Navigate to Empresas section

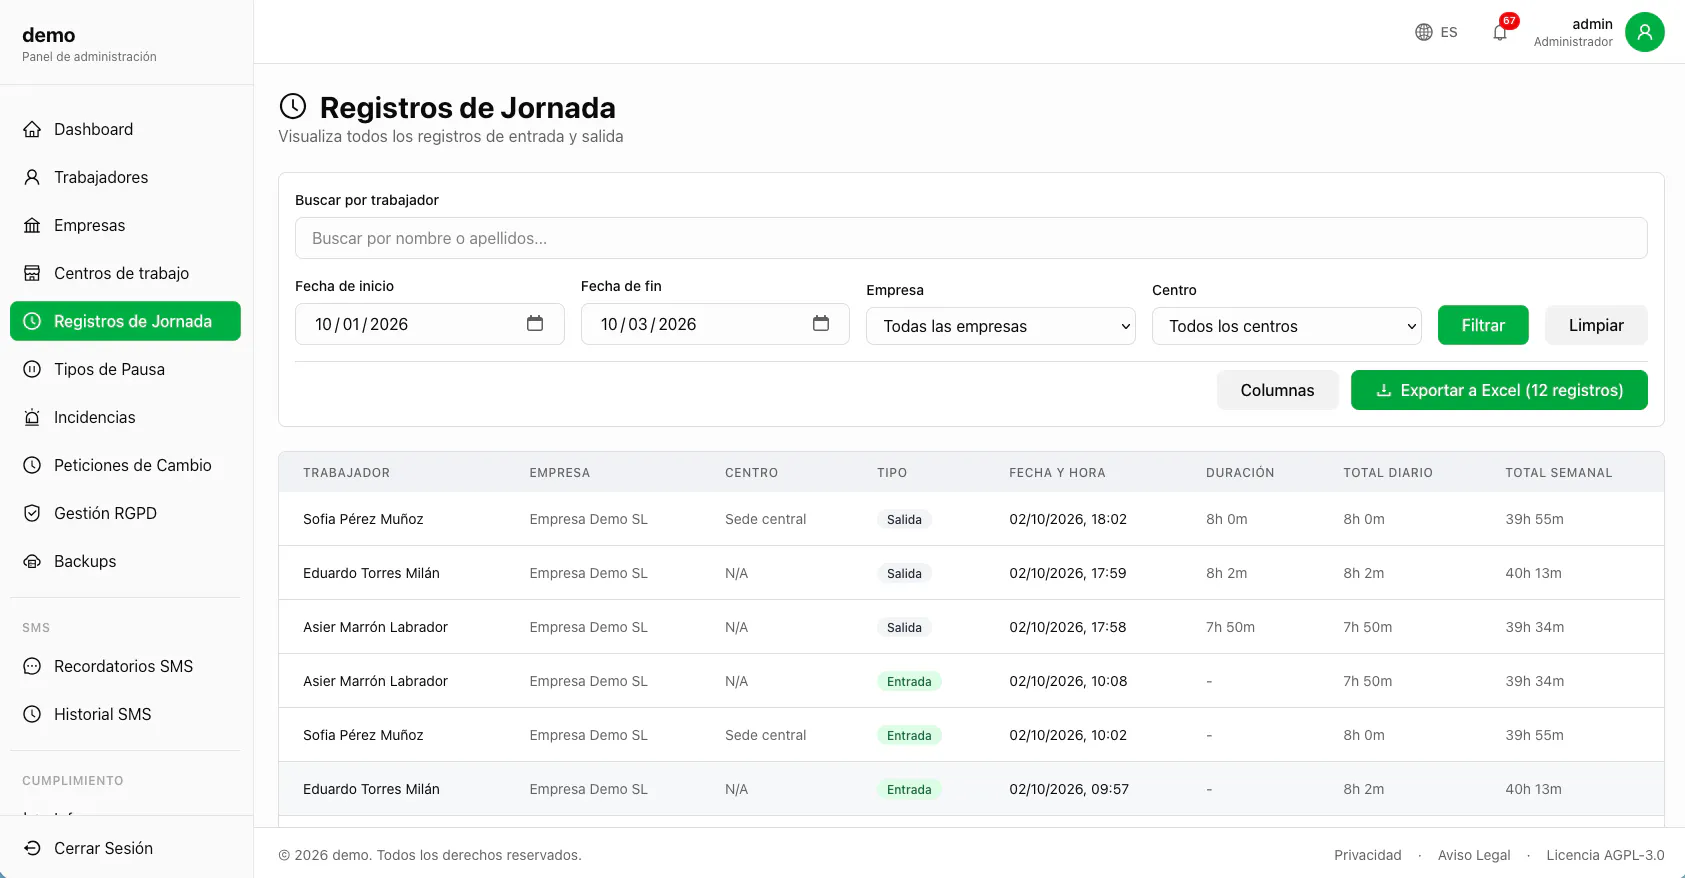coord(125,225)
